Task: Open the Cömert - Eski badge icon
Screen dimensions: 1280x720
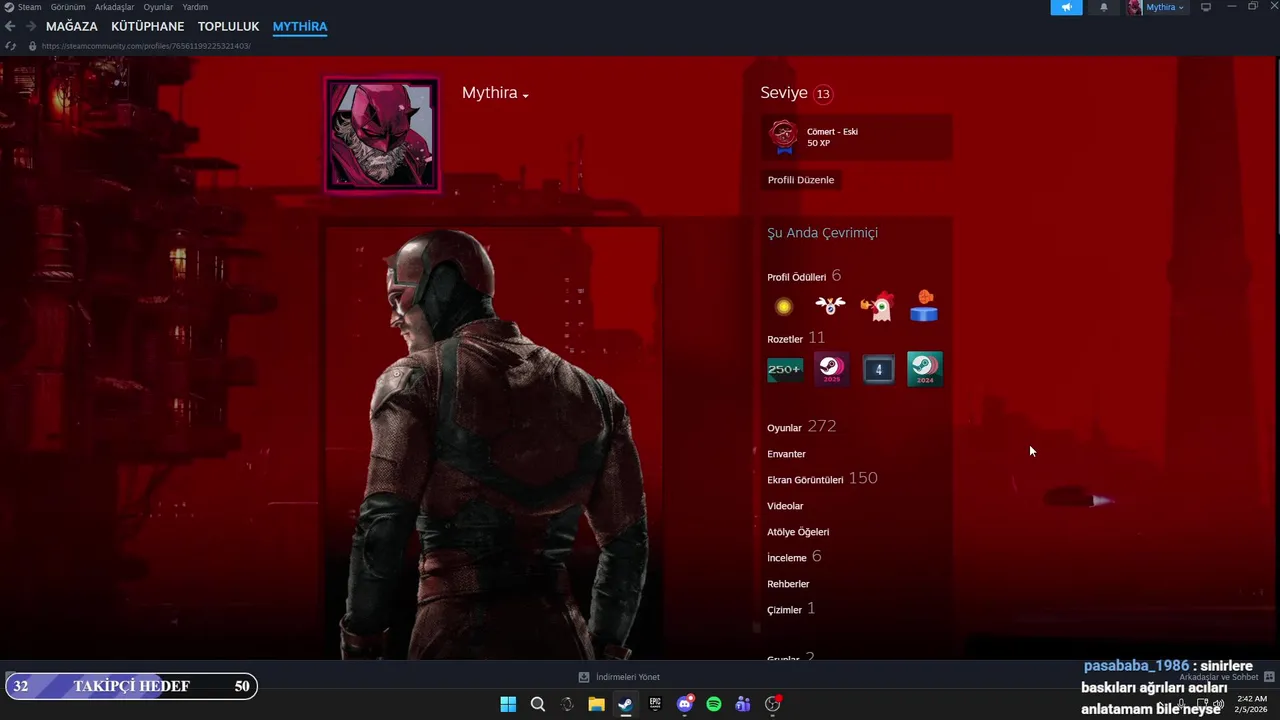Action: [x=784, y=137]
